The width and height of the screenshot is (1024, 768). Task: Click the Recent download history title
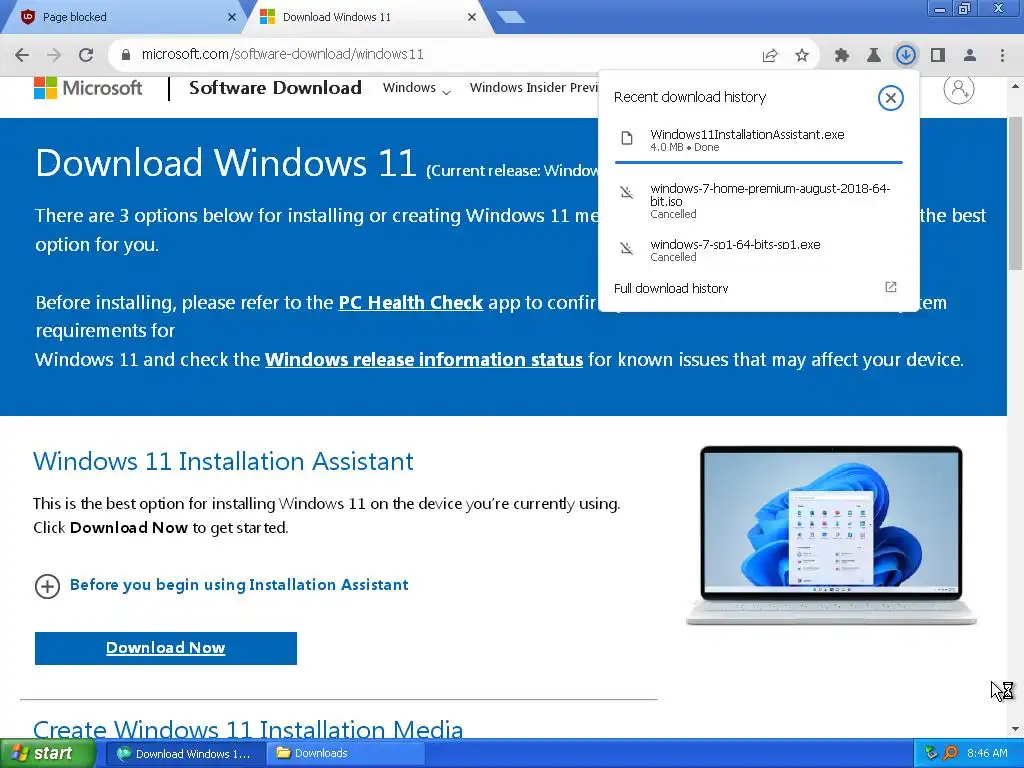point(690,97)
